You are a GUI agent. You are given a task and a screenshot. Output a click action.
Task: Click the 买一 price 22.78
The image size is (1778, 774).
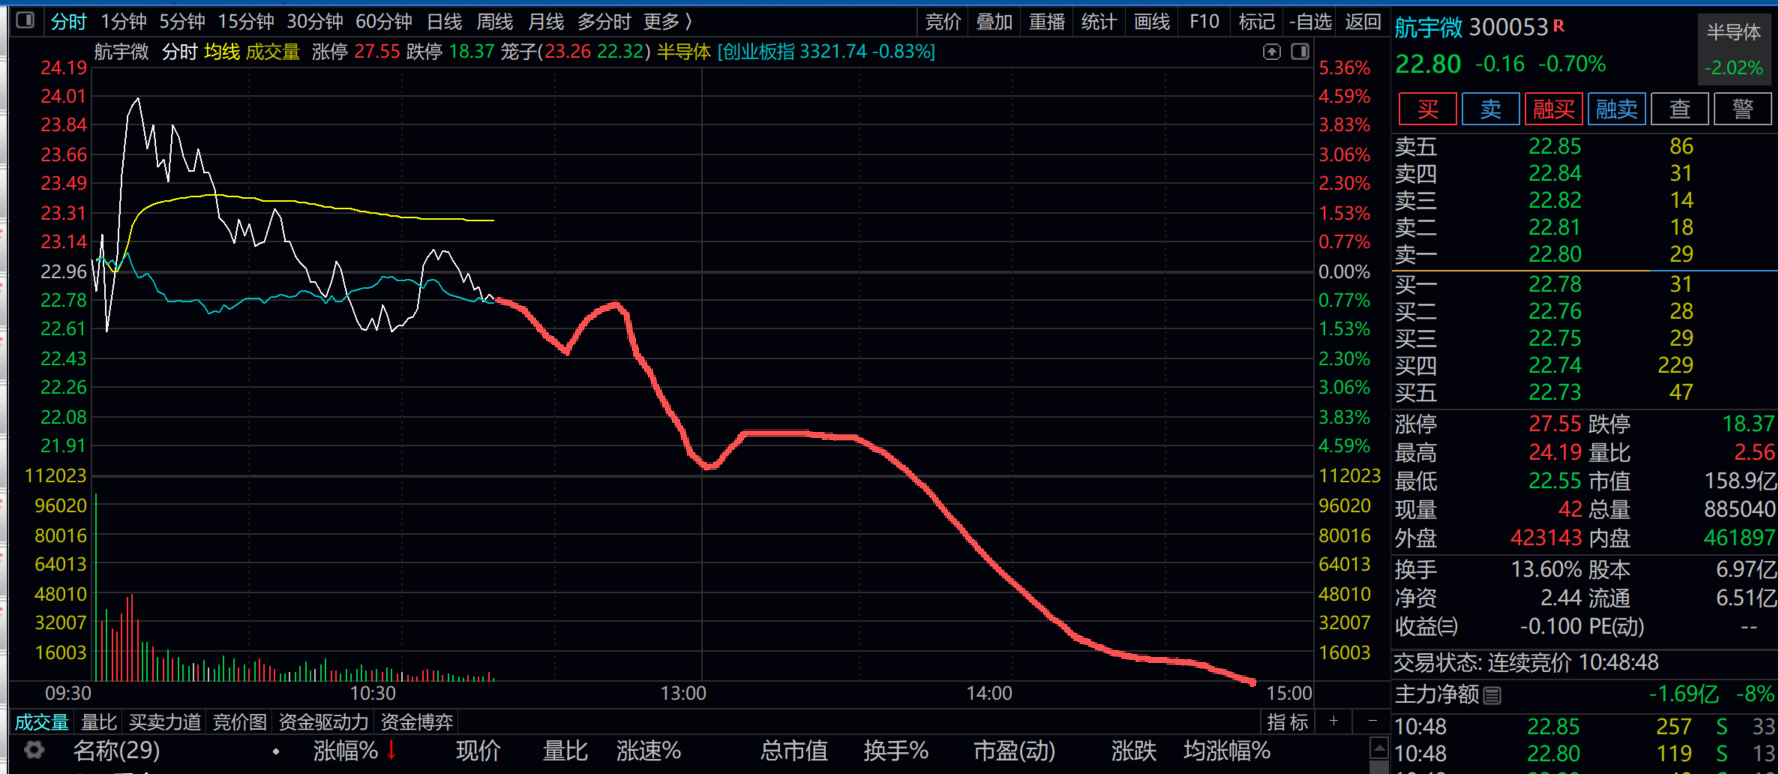[x=1555, y=285]
